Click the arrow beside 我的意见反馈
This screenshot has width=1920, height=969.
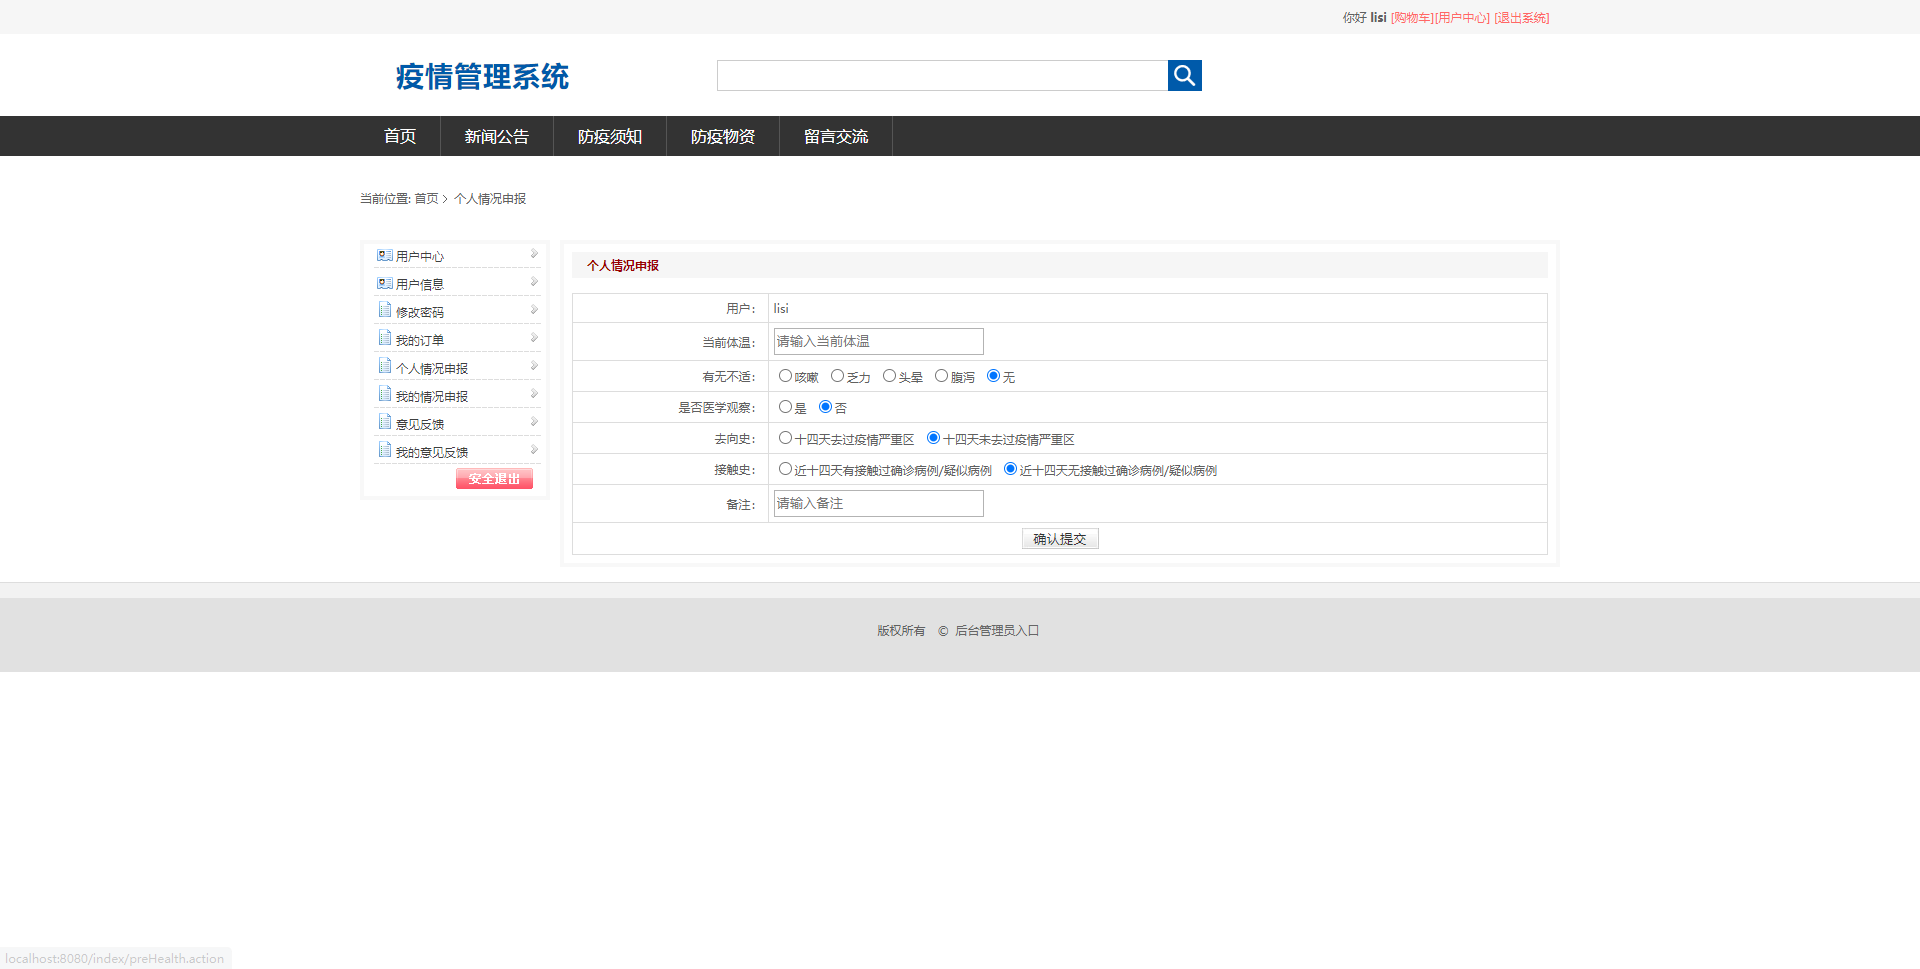tap(534, 450)
